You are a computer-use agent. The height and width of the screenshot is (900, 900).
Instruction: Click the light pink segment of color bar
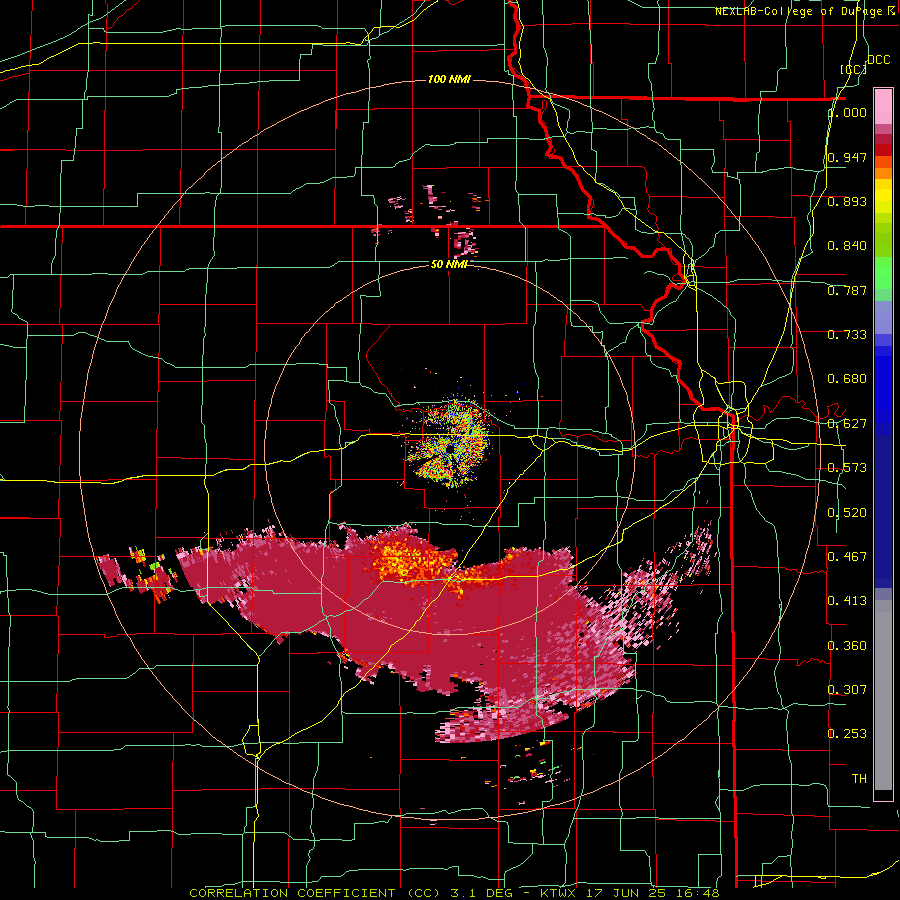click(883, 107)
